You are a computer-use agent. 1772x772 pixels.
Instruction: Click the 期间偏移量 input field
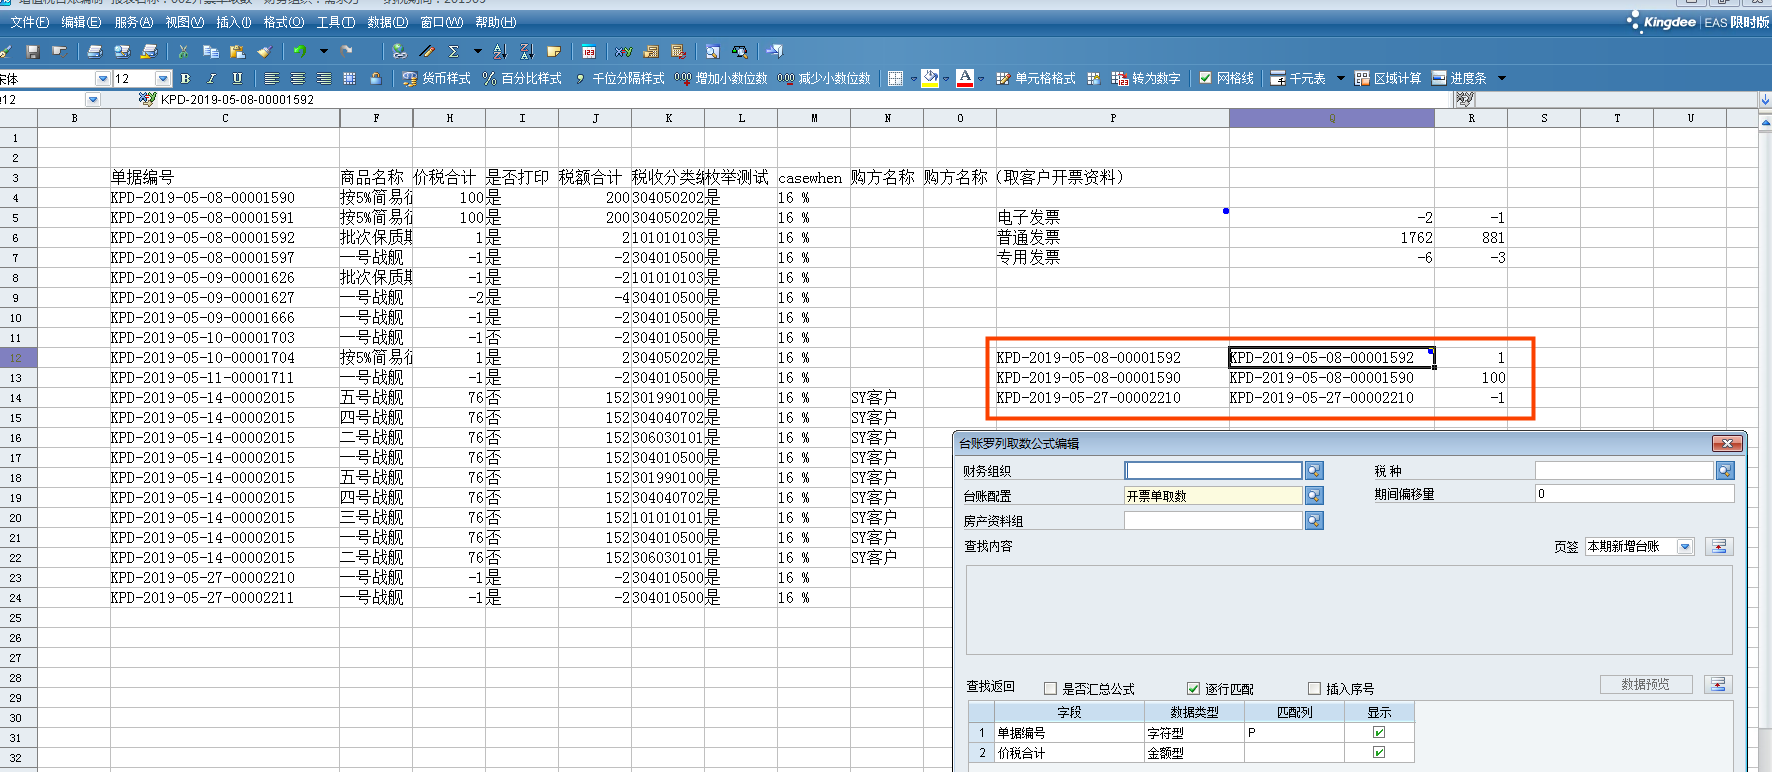[x=1634, y=494]
